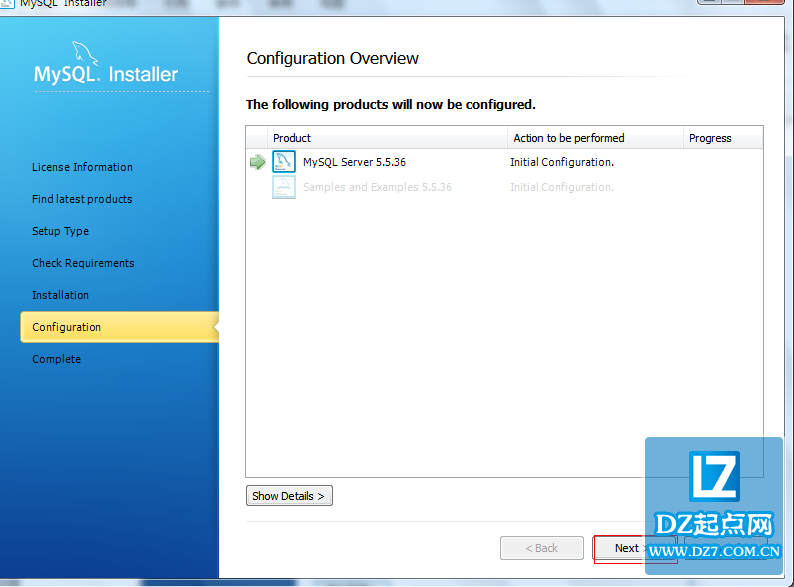Select the highlighted Configuration step

pyautogui.click(x=120, y=327)
